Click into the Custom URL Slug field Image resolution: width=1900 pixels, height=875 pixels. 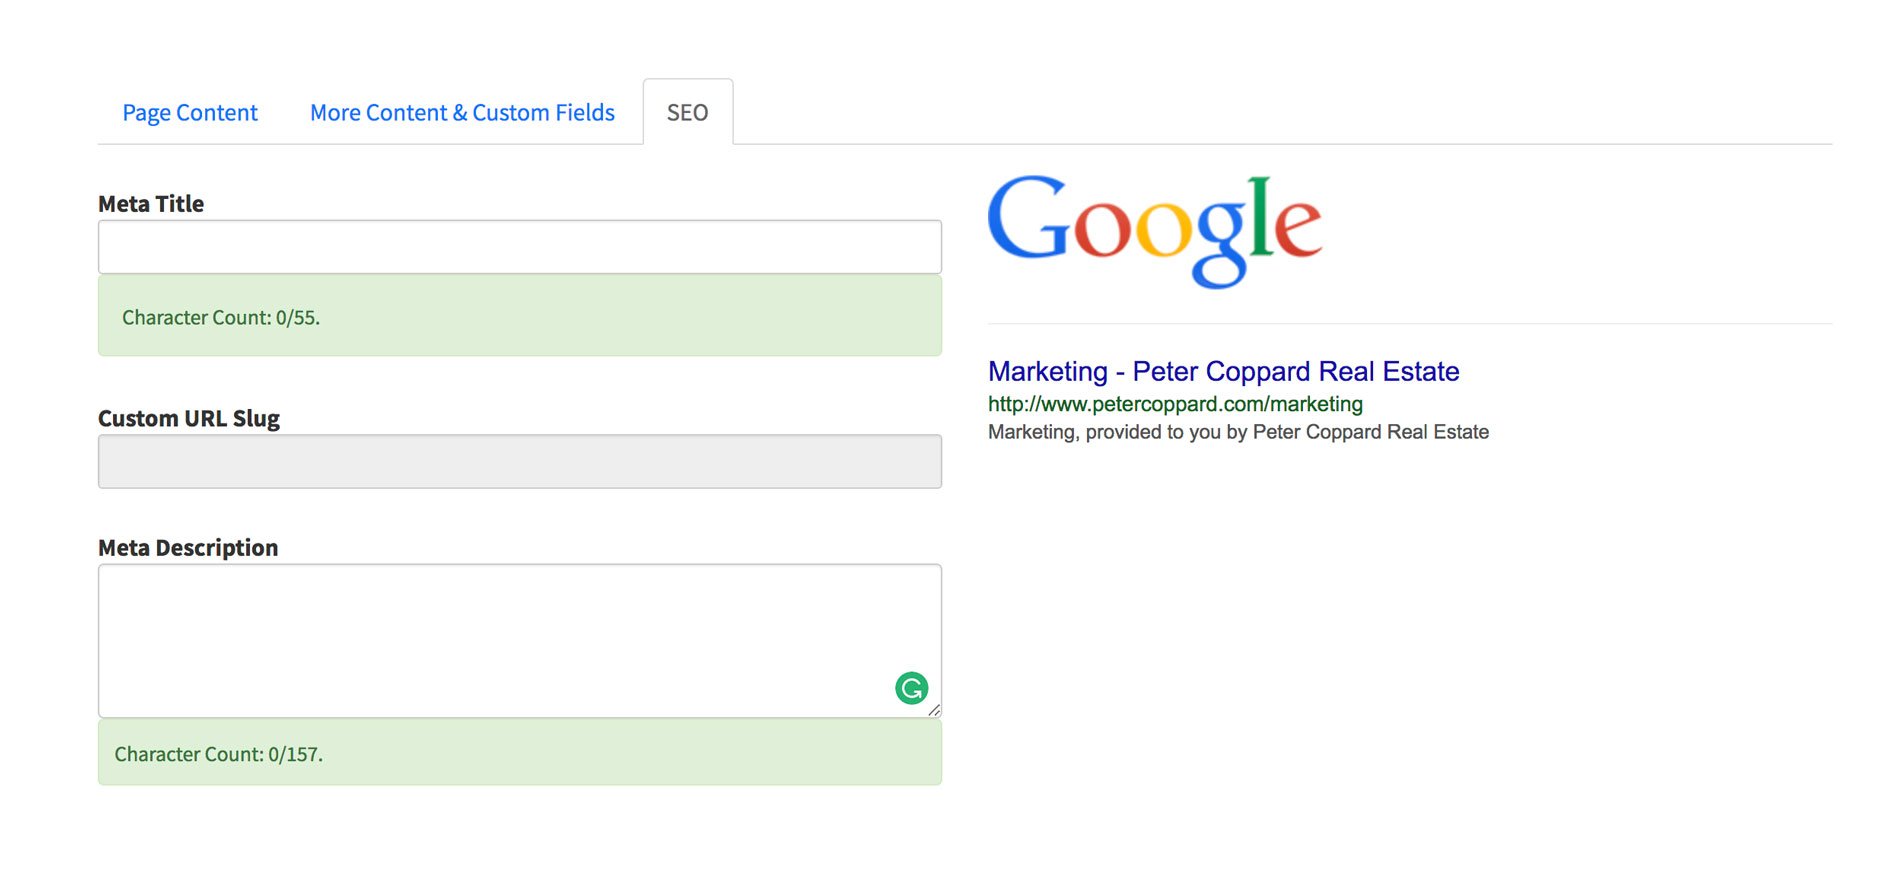[520, 461]
